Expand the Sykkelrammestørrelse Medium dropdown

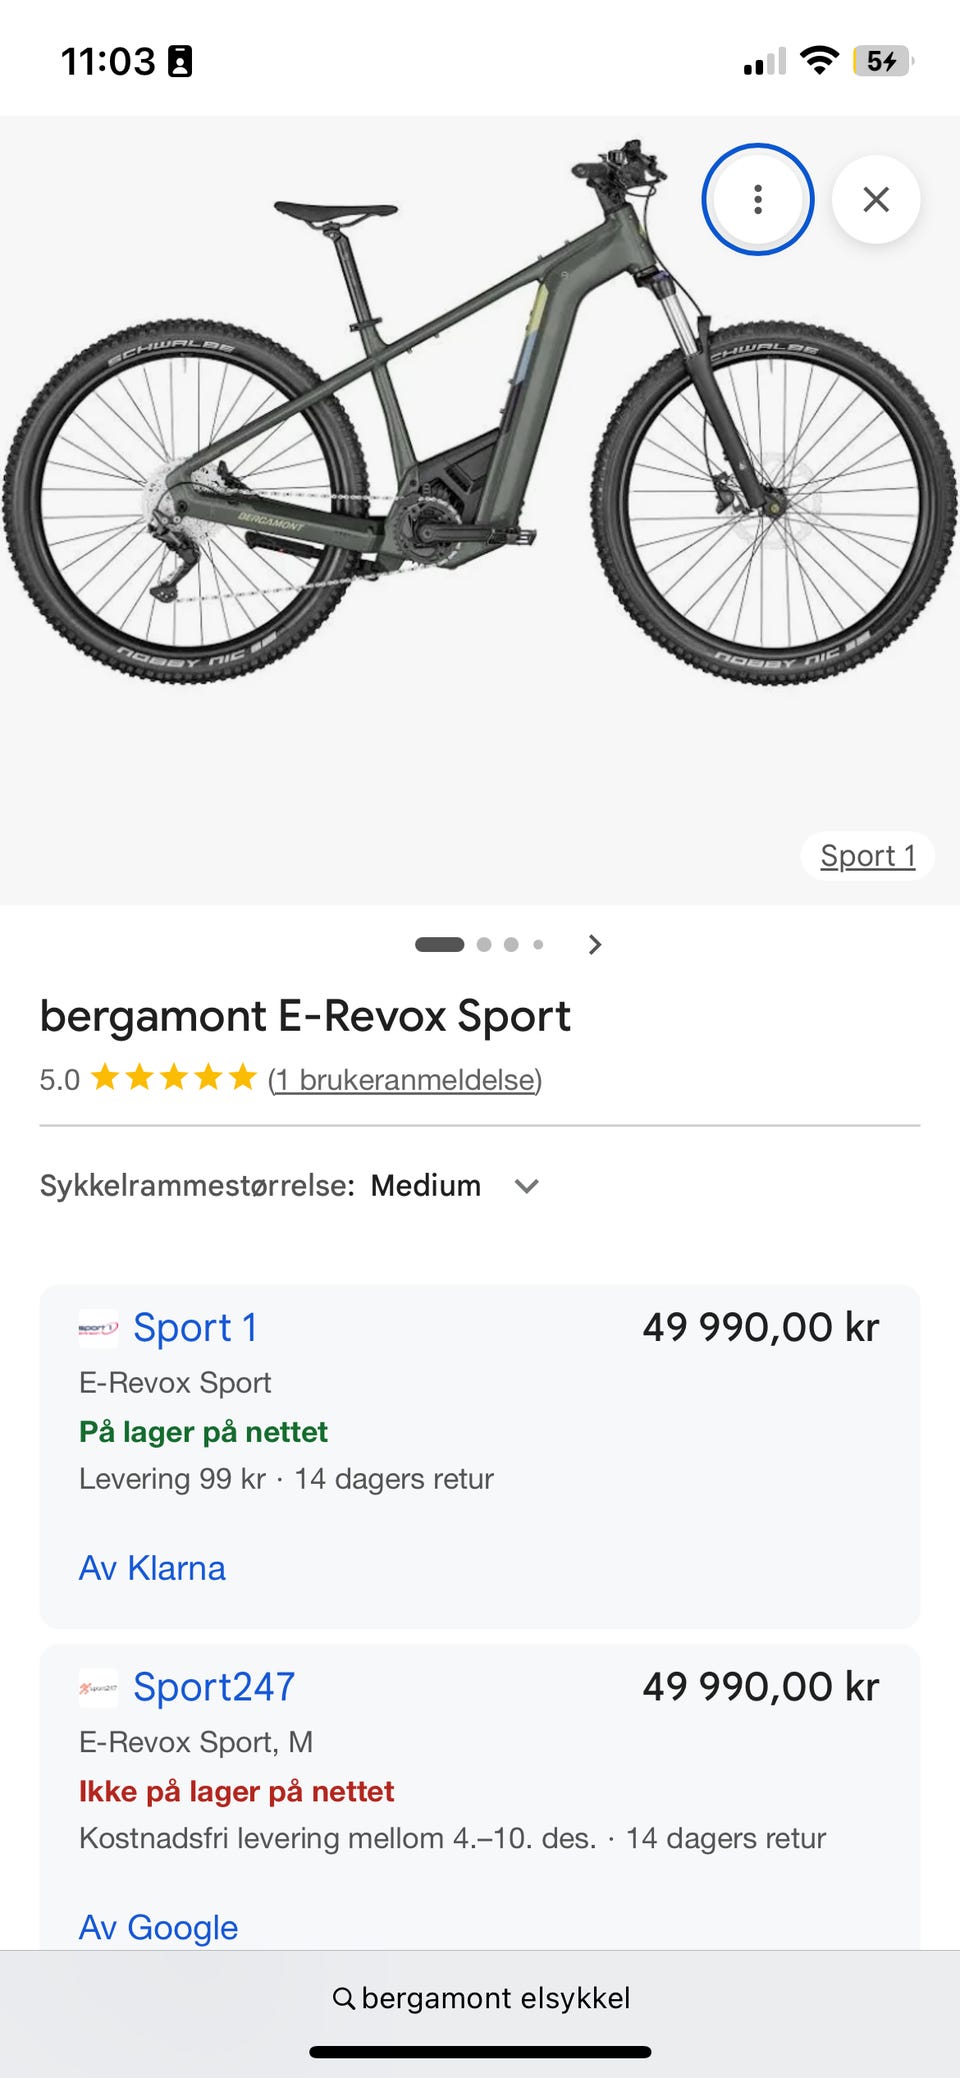[x=290, y=1186]
